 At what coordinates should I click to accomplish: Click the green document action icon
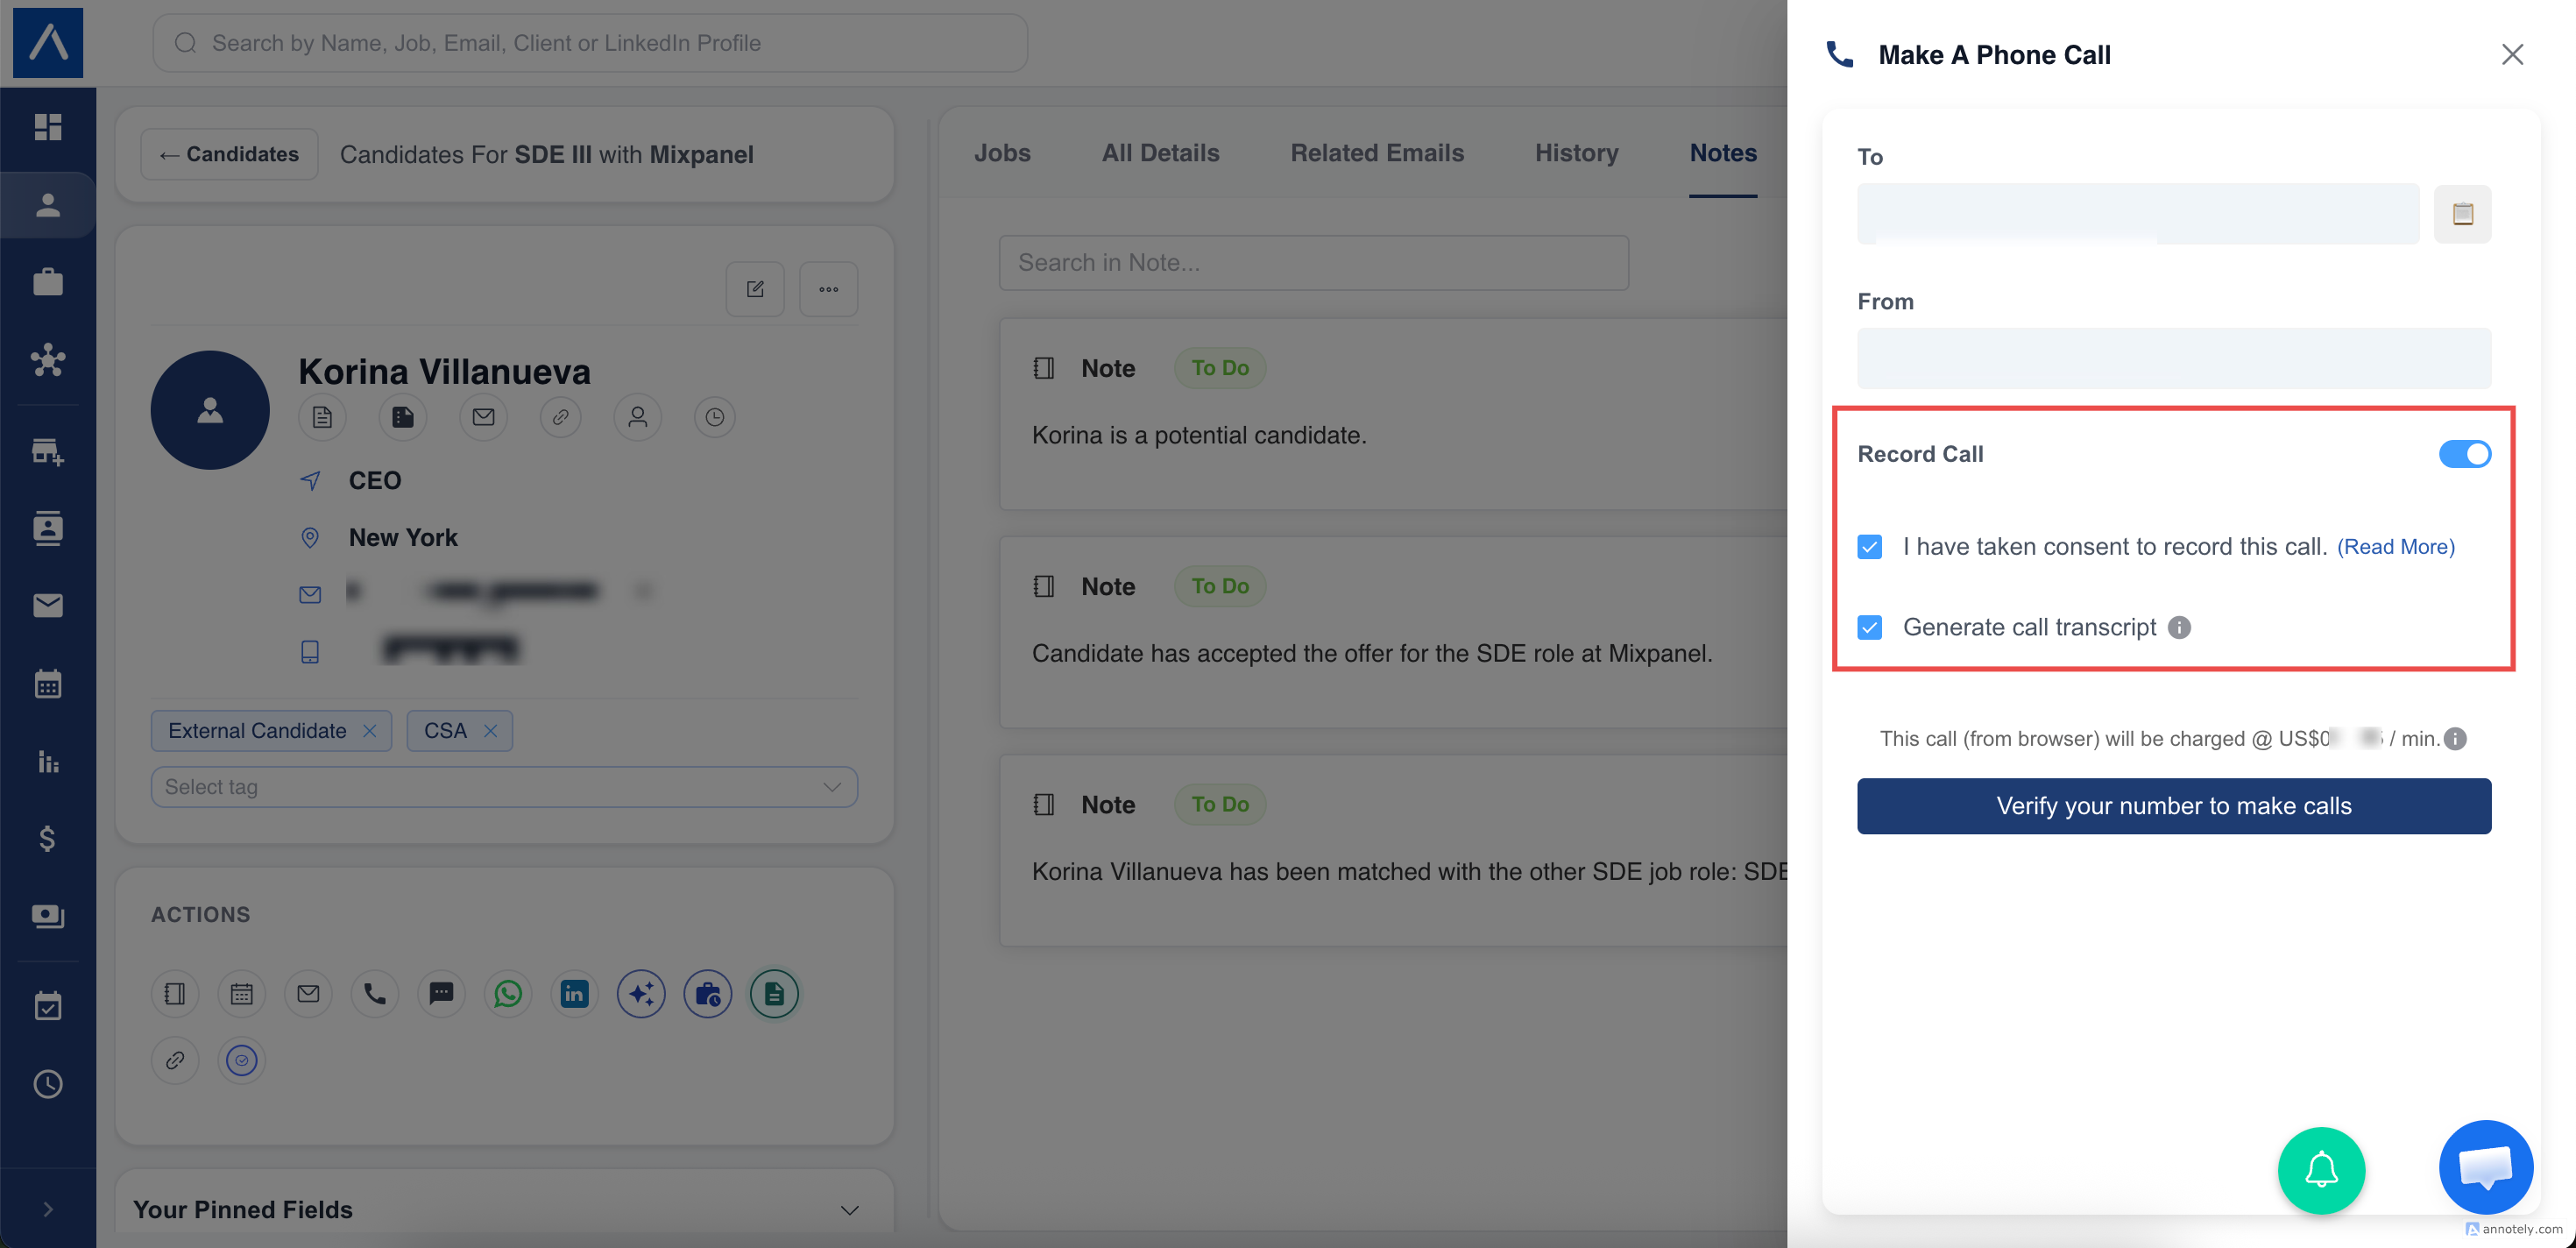click(774, 993)
